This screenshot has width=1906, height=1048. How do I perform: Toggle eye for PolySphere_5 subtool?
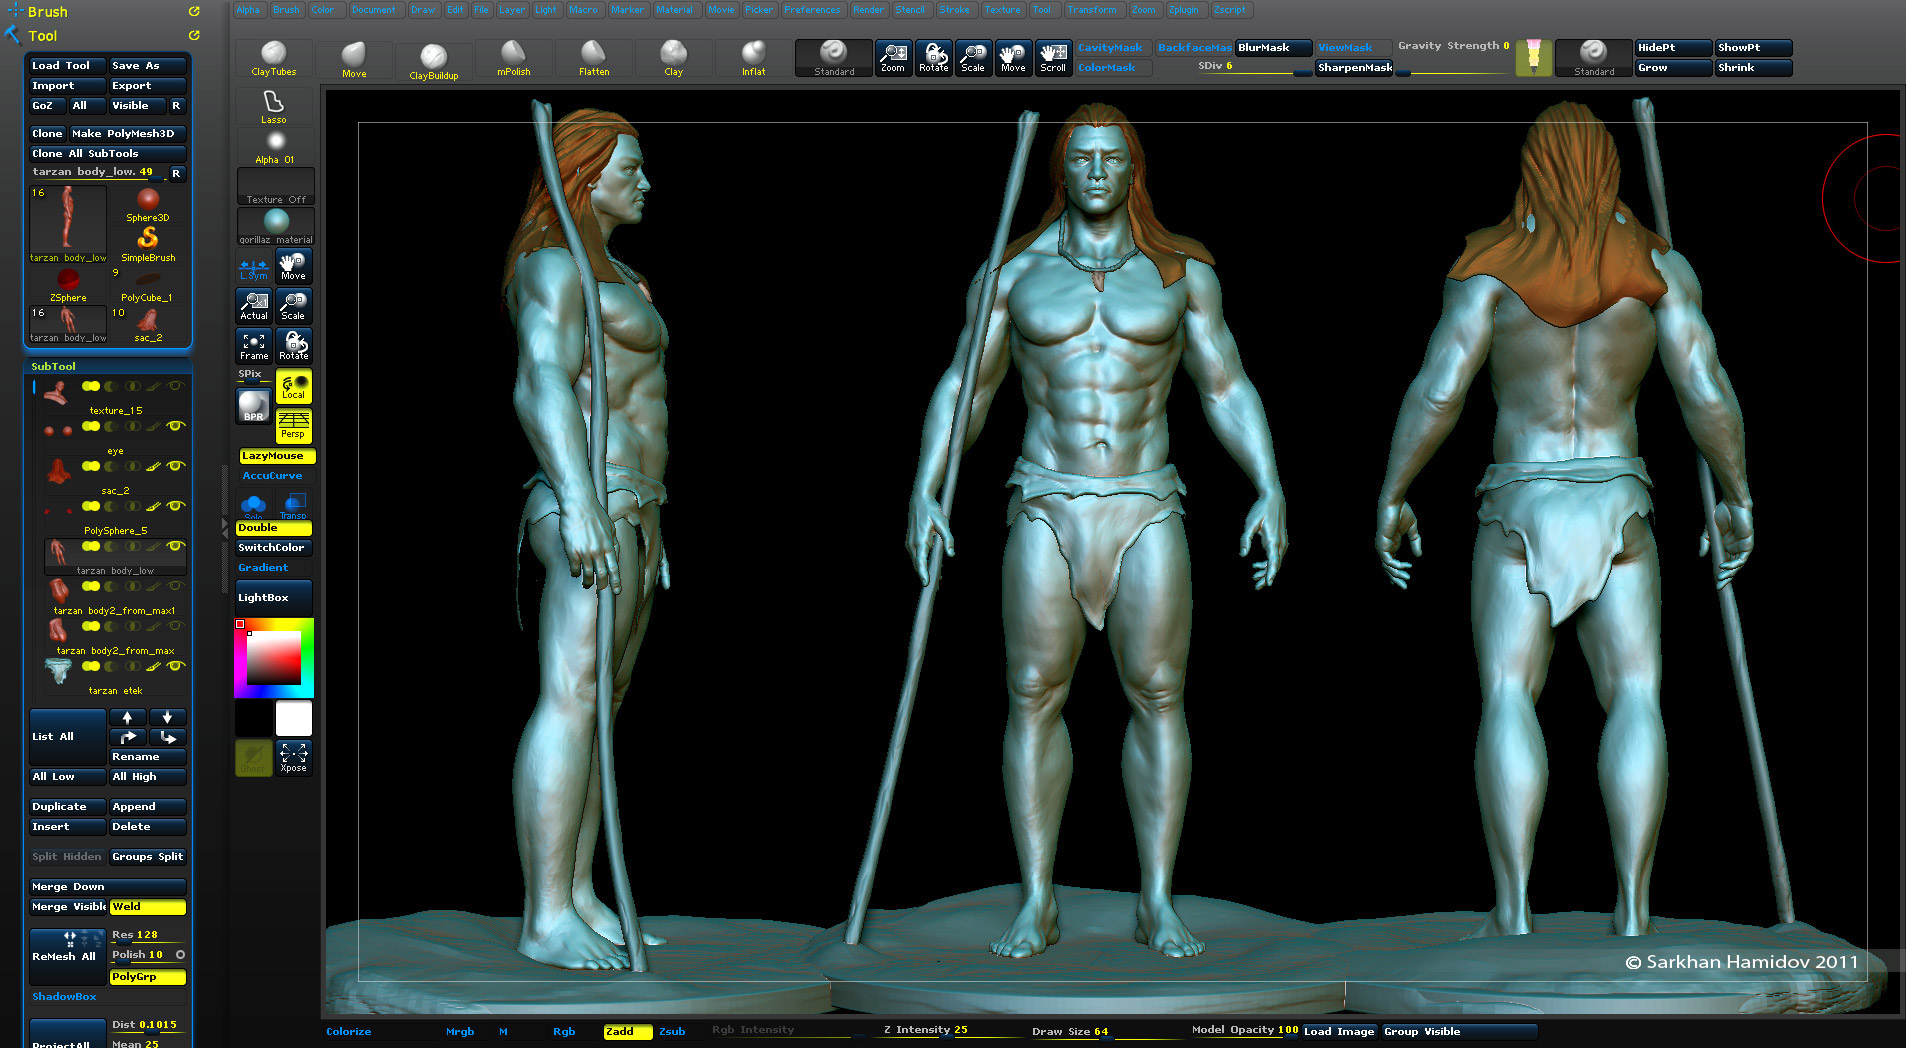(176, 506)
